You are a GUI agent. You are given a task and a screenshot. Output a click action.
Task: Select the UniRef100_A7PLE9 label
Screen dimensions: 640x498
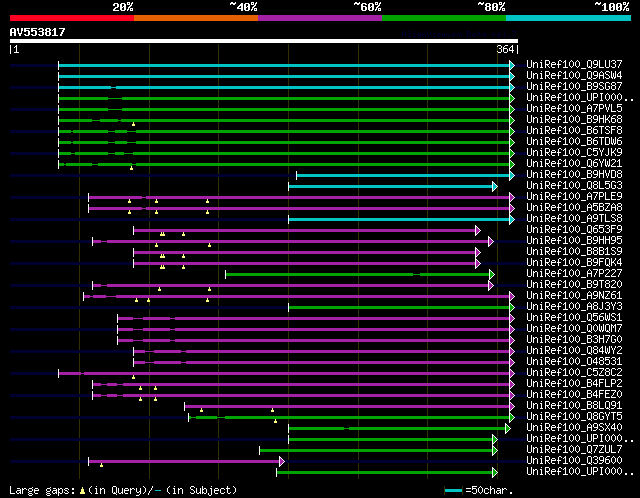point(574,196)
